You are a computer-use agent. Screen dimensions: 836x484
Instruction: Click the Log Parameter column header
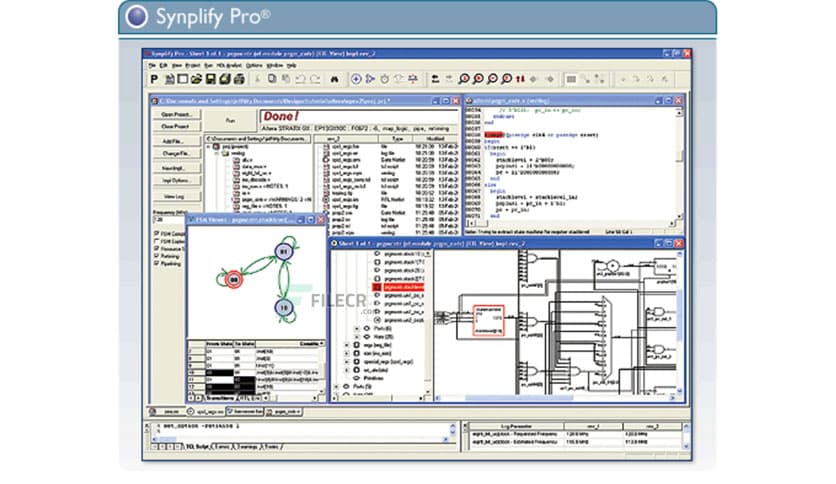[x=516, y=426]
